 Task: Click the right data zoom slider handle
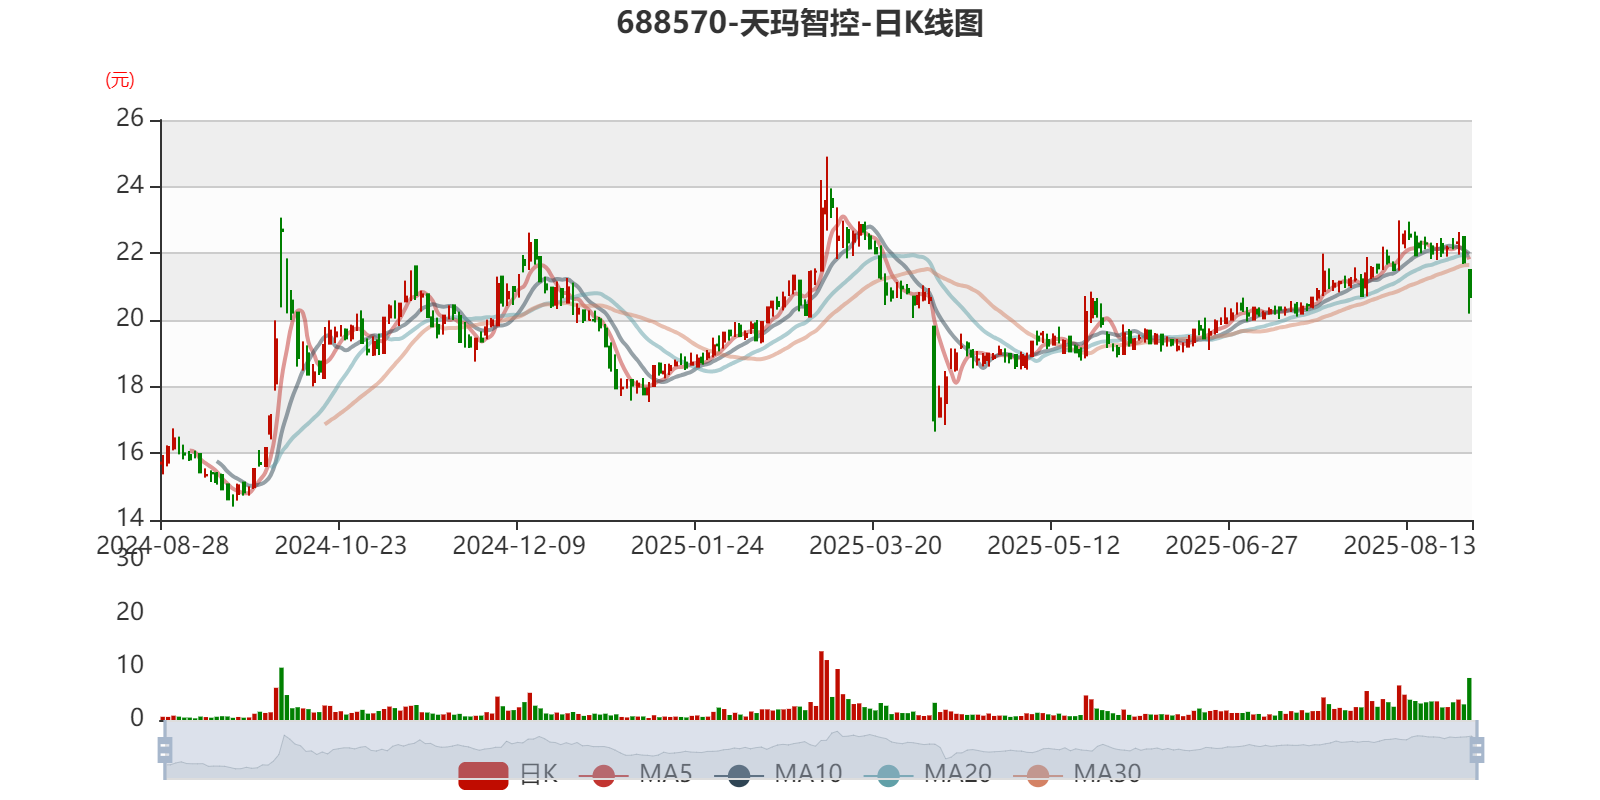tap(1476, 749)
